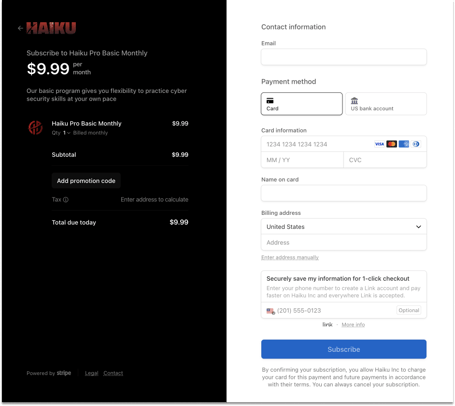
Task: Expand the United States country dropdown
Action: pos(344,227)
